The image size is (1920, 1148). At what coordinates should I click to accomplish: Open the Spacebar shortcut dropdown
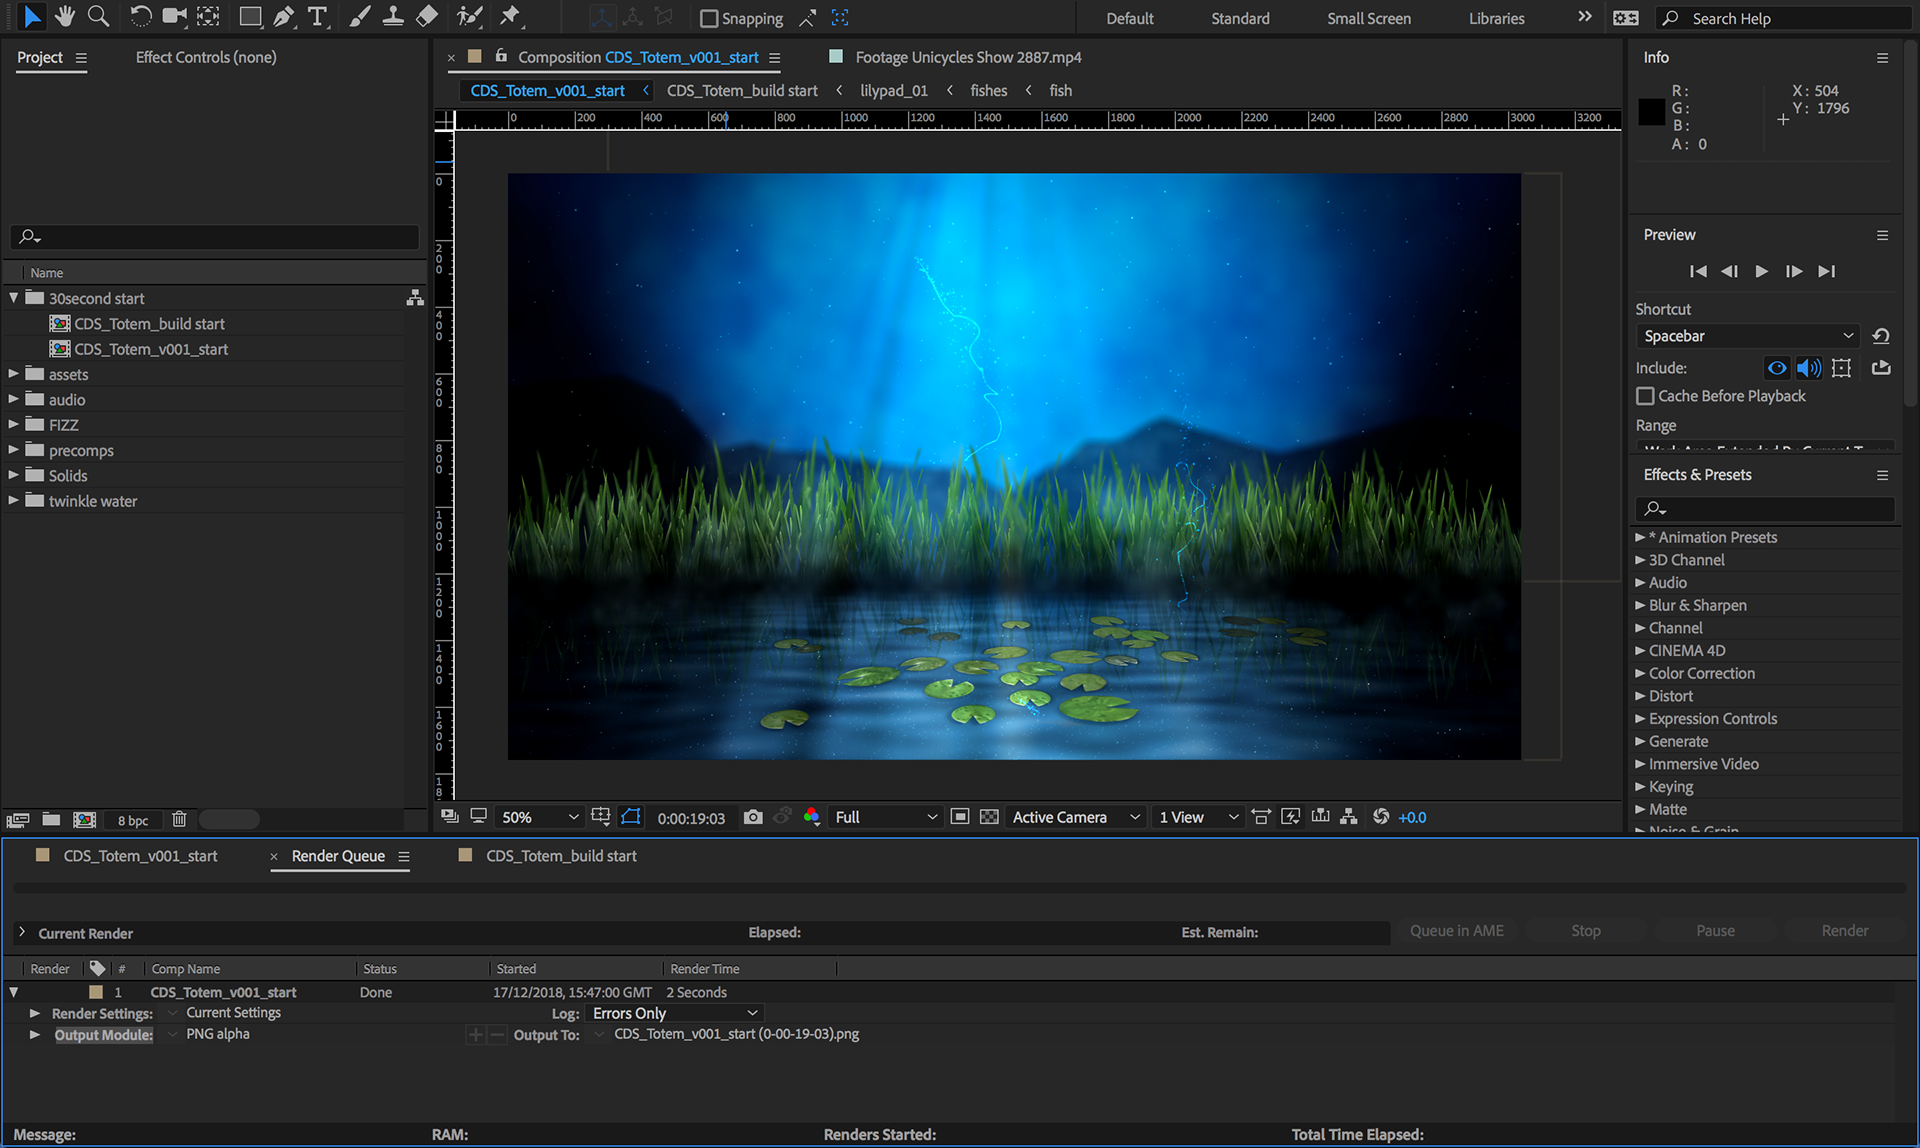coord(1749,336)
